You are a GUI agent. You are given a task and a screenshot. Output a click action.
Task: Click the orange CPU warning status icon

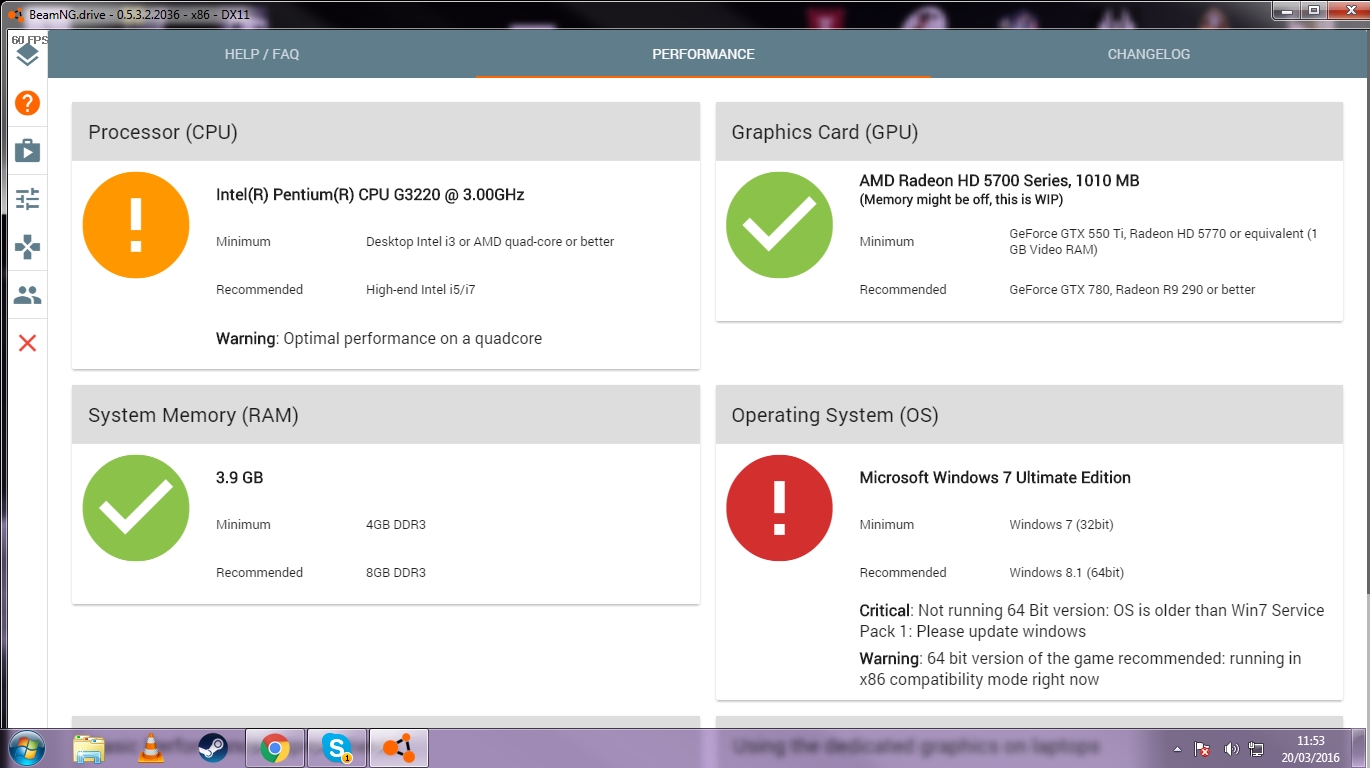click(136, 225)
